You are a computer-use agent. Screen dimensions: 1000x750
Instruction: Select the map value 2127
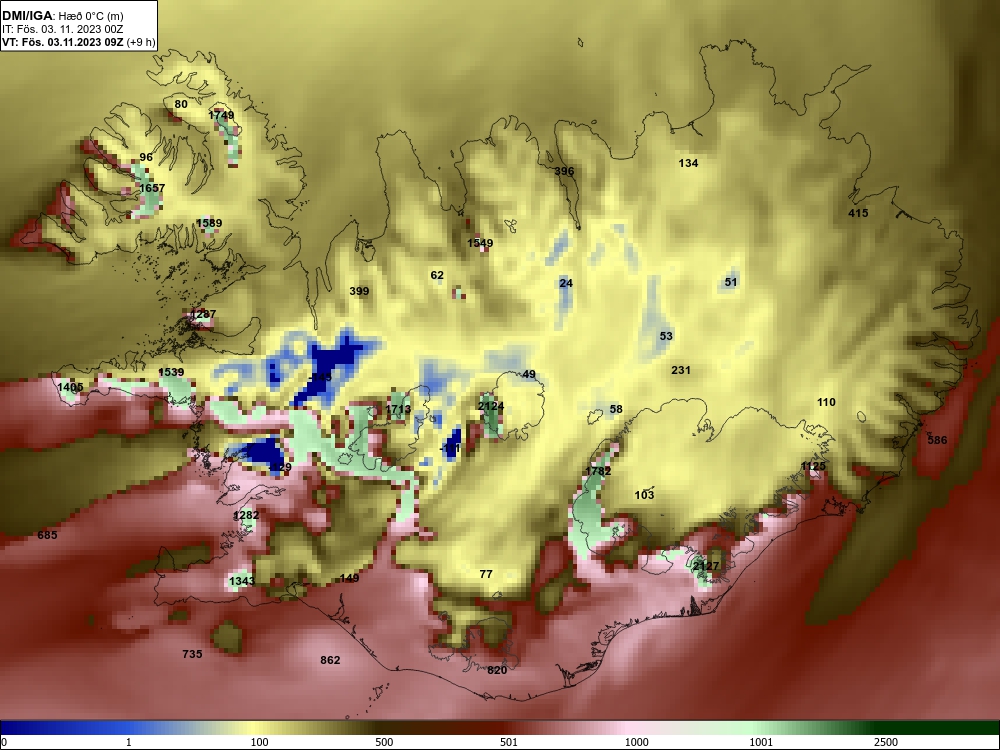pyautogui.click(x=706, y=566)
